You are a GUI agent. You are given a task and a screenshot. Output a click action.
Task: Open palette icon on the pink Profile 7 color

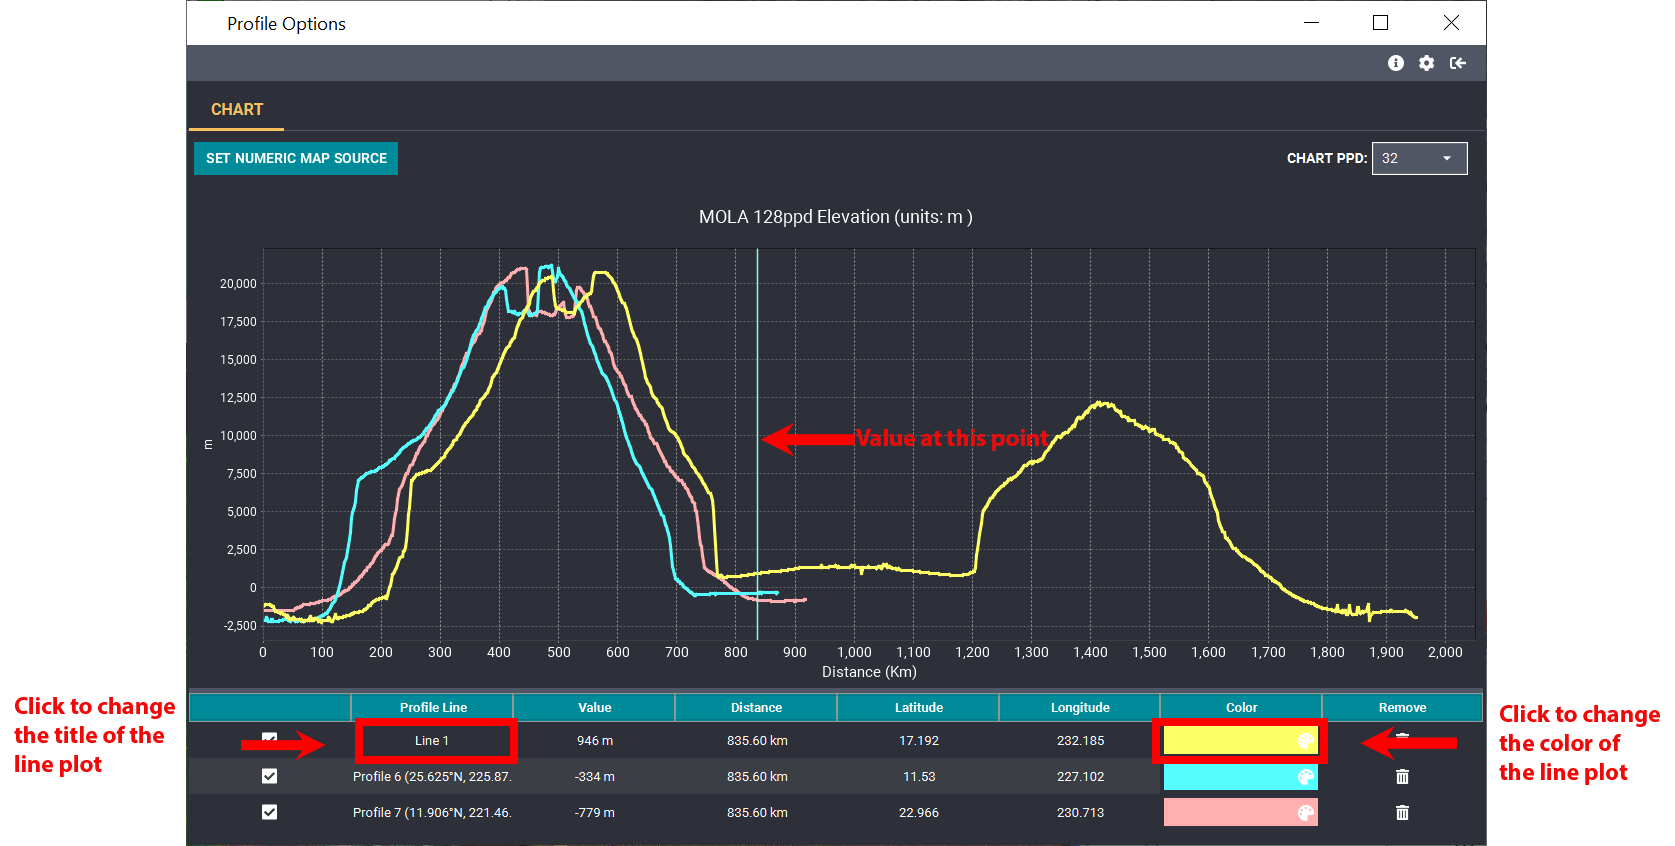(1305, 813)
